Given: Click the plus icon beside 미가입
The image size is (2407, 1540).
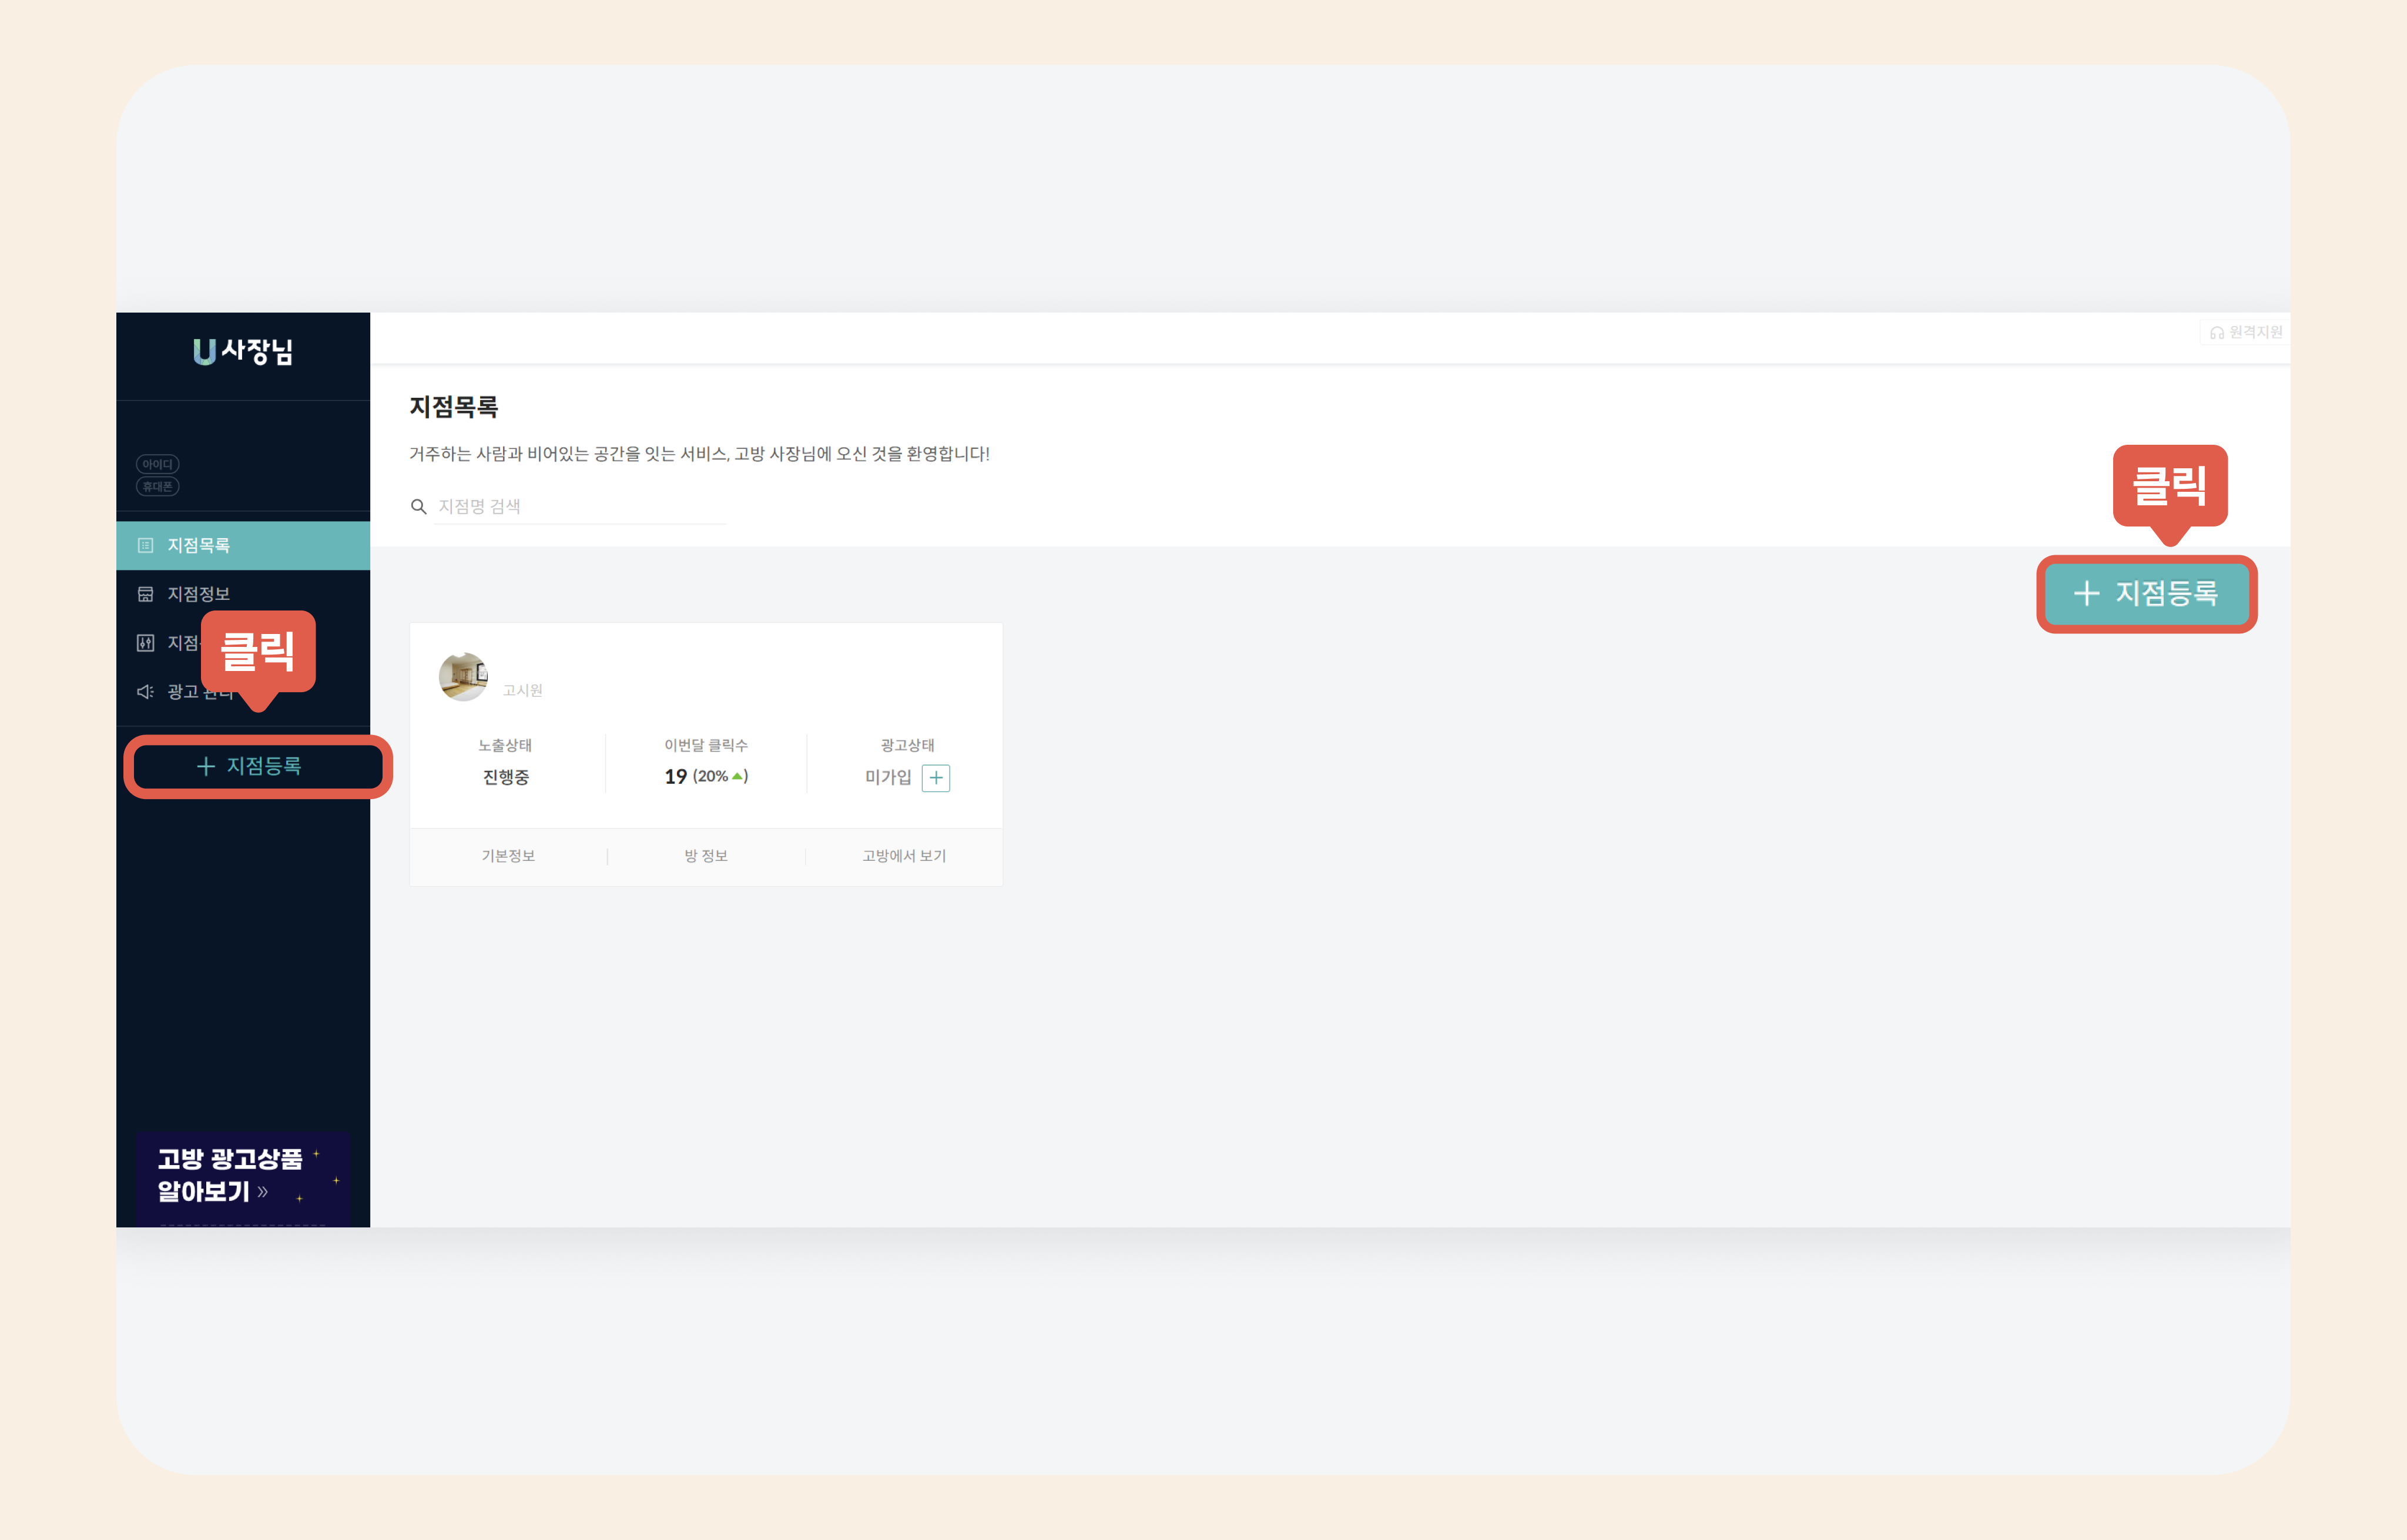Looking at the screenshot, I should pyautogui.click(x=935, y=778).
